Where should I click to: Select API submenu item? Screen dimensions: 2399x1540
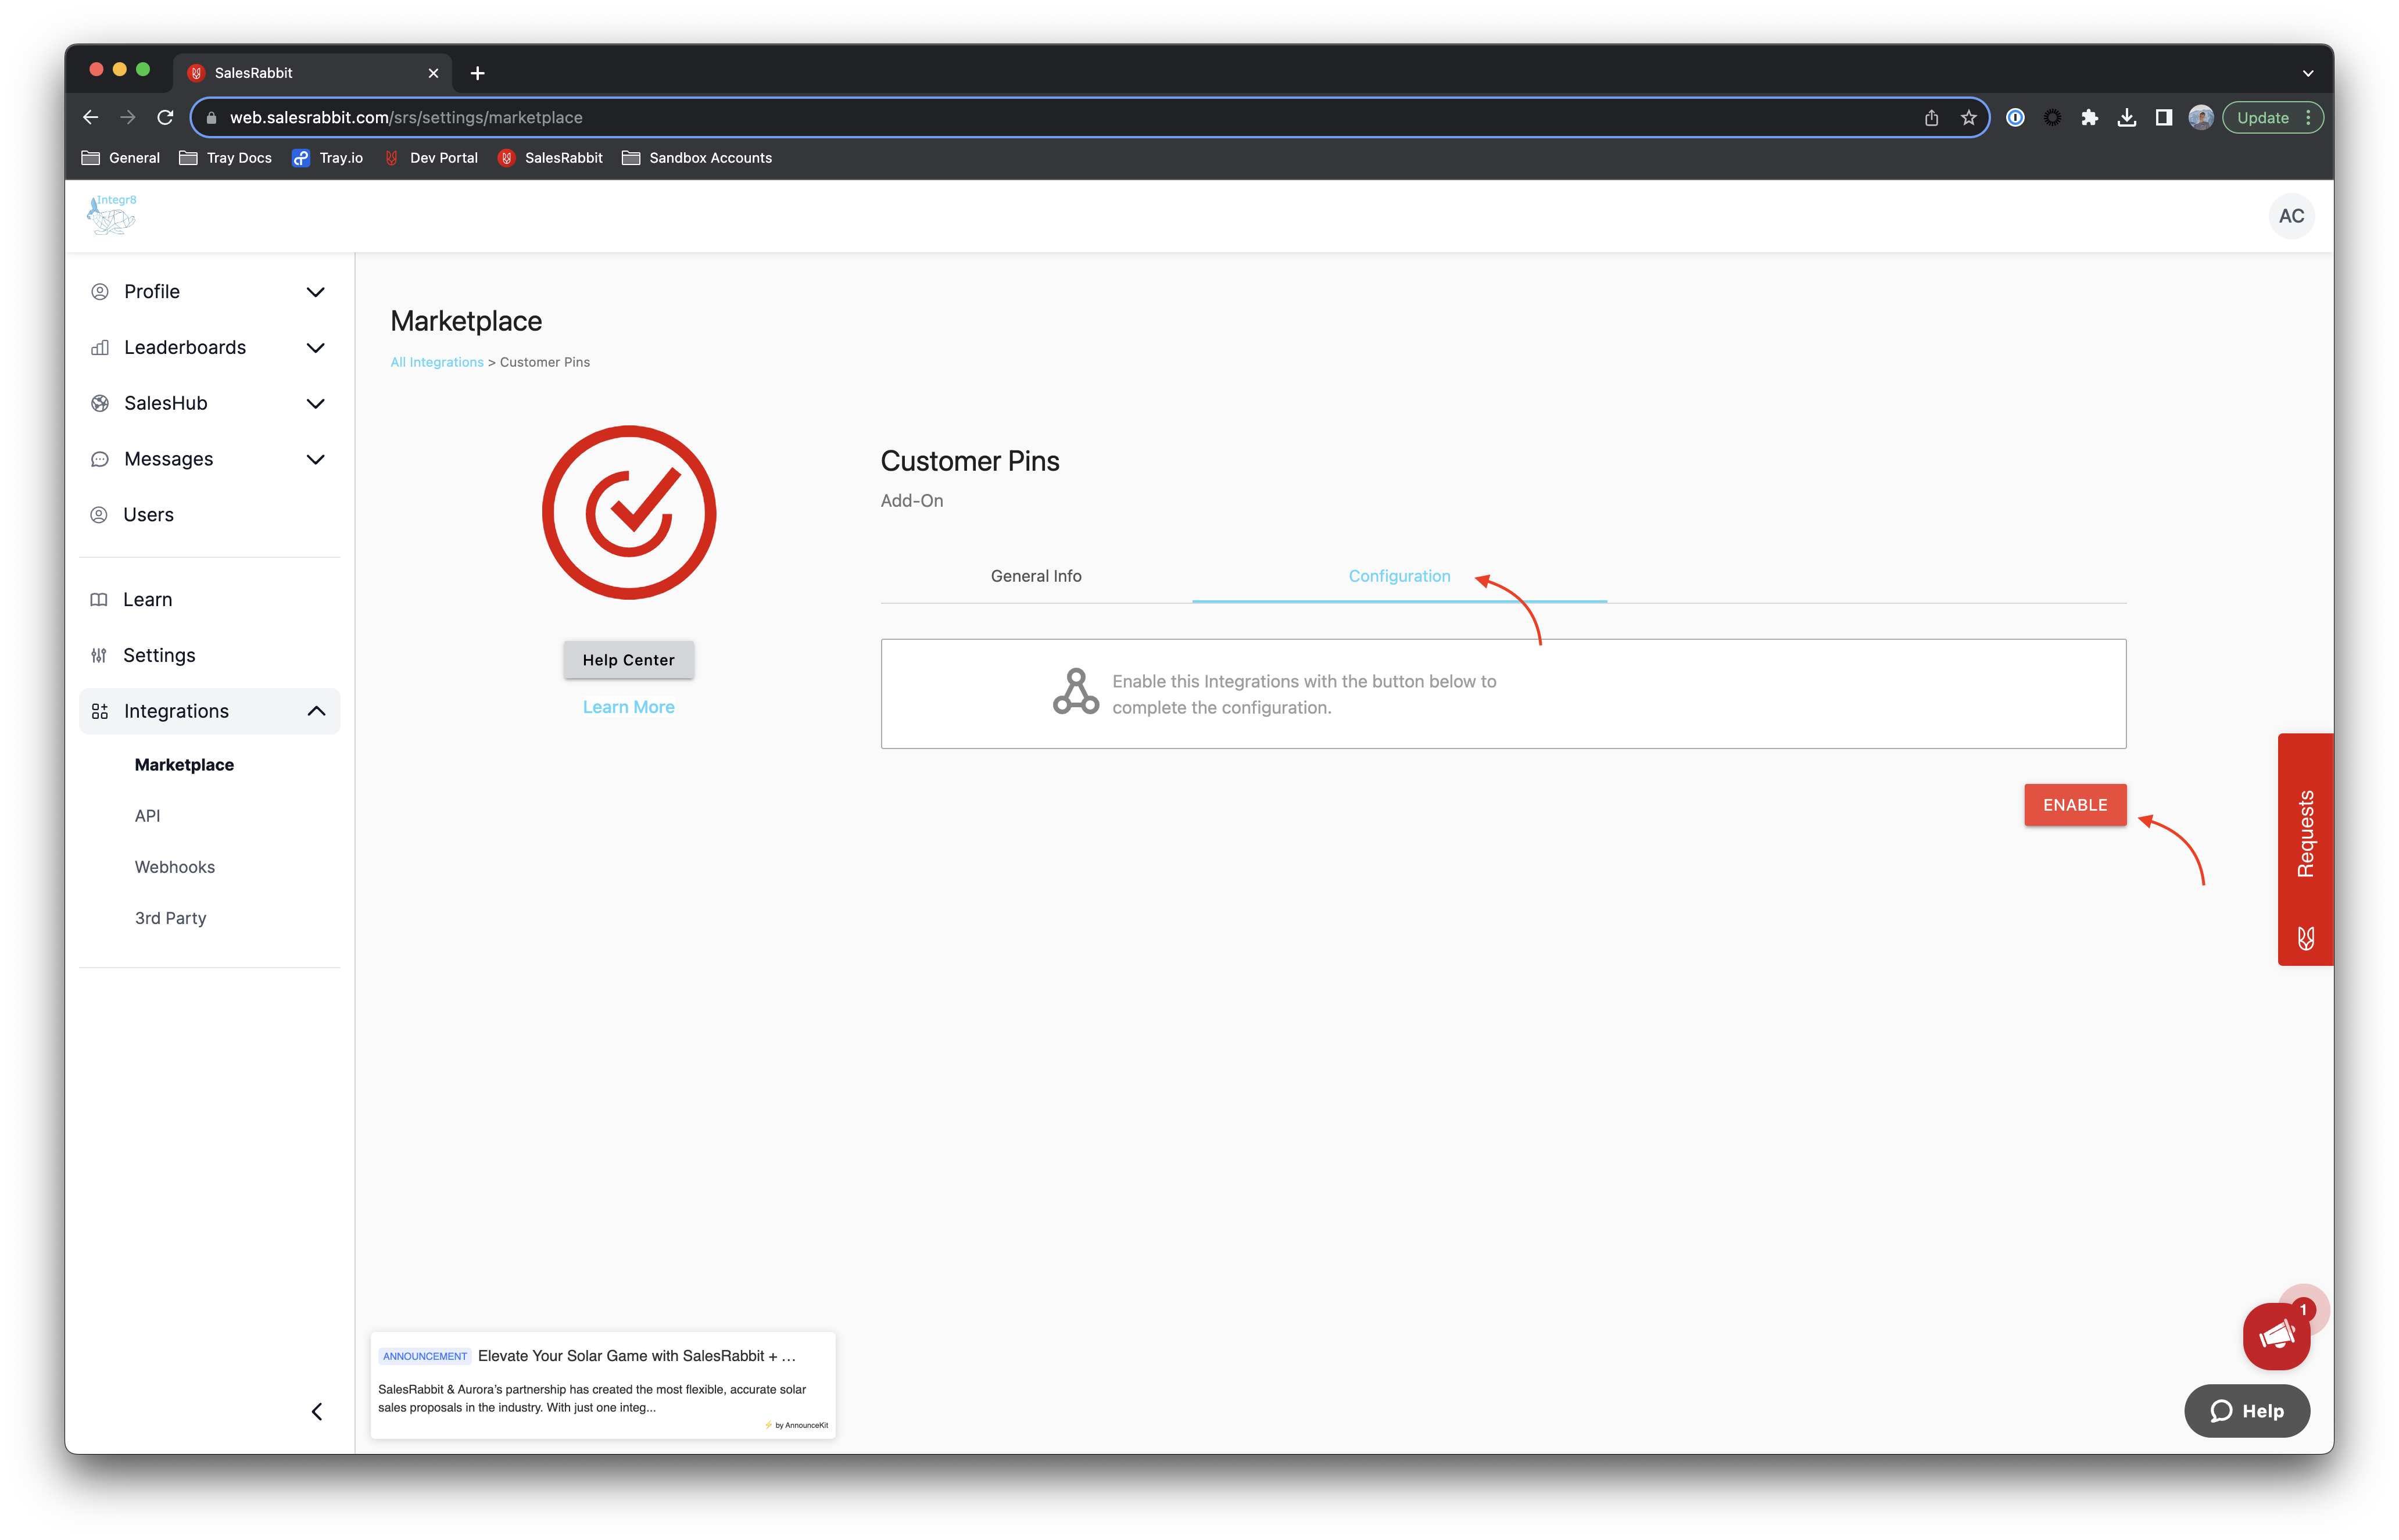(x=147, y=816)
